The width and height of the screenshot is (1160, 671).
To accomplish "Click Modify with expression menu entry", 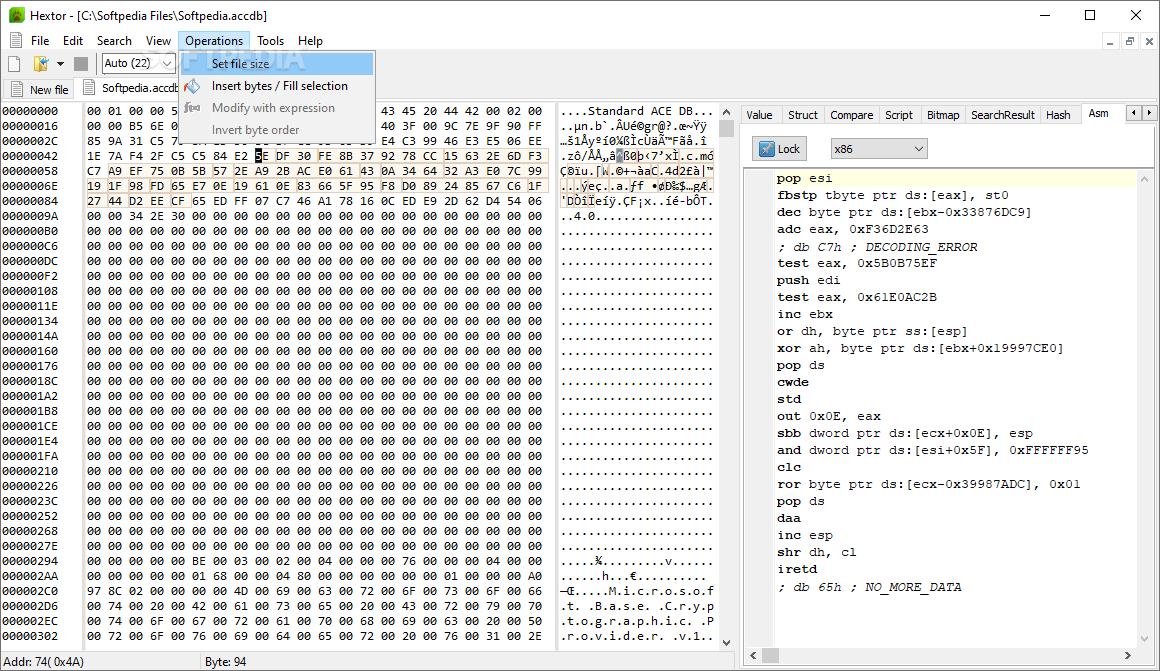I will coord(277,108).
